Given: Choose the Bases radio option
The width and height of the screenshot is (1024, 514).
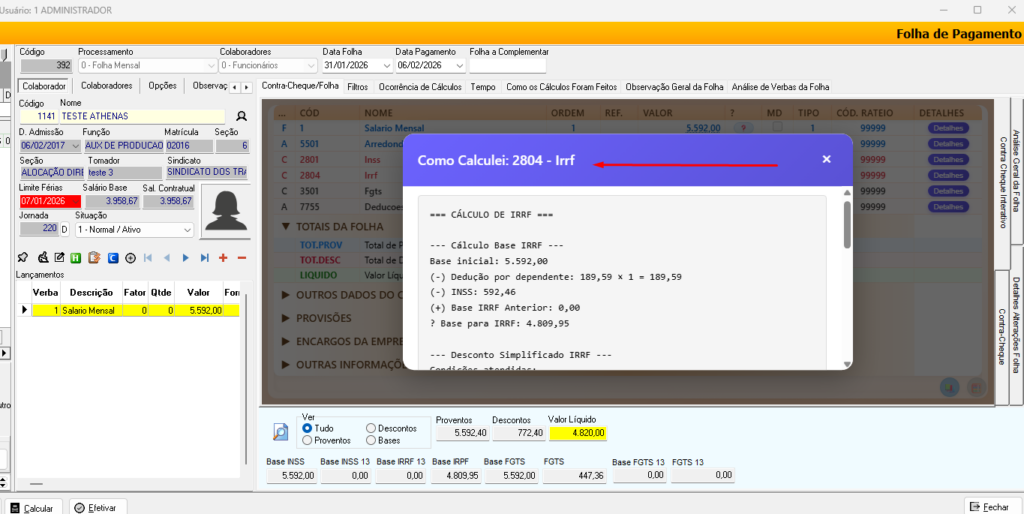Looking at the screenshot, I should [x=371, y=440].
